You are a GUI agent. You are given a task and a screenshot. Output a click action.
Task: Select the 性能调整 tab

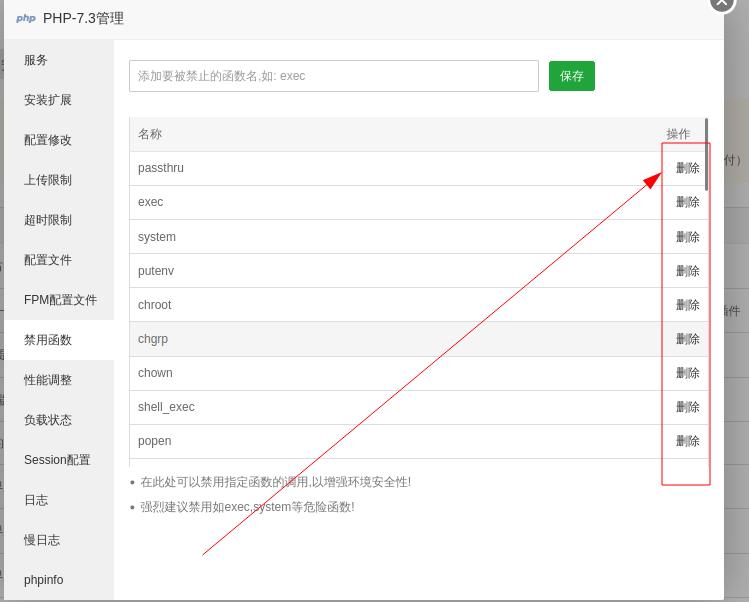pos(48,380)
